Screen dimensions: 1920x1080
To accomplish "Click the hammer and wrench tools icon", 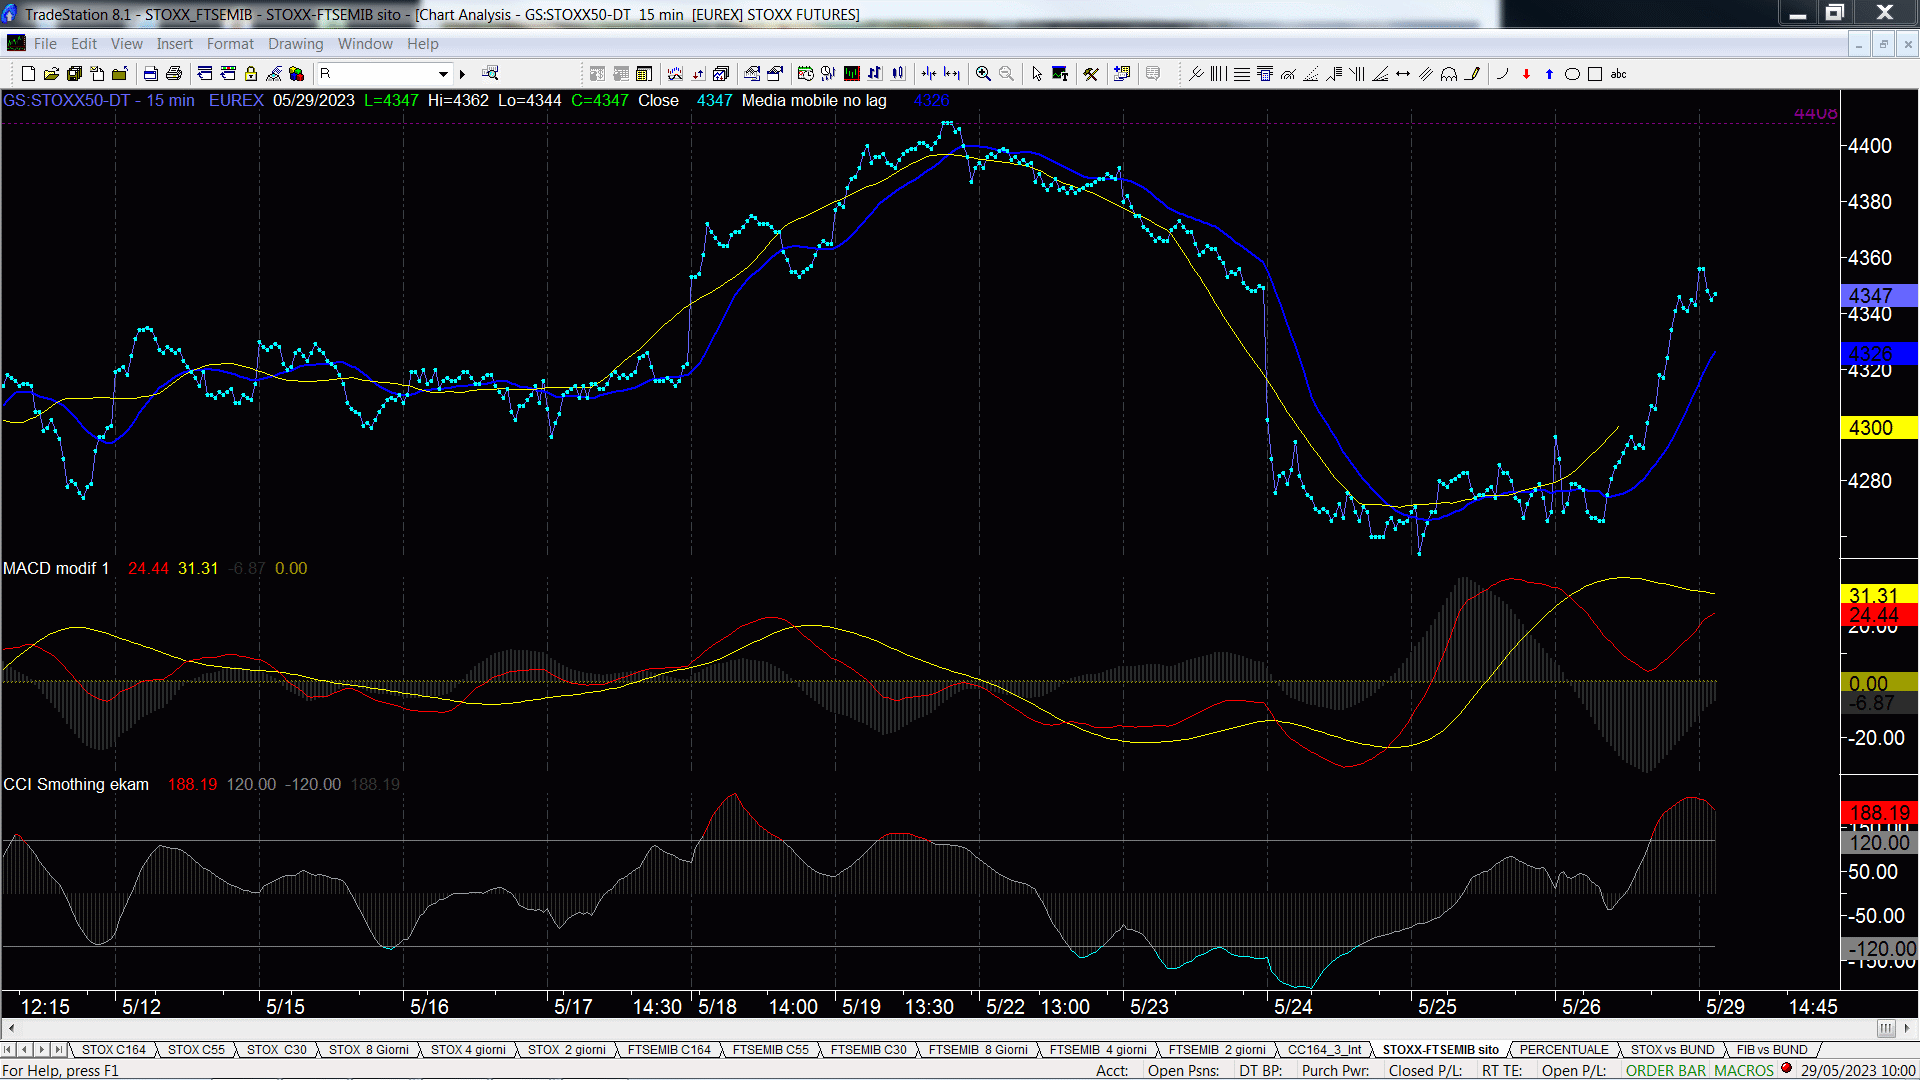I will [x=1091, y=74].
